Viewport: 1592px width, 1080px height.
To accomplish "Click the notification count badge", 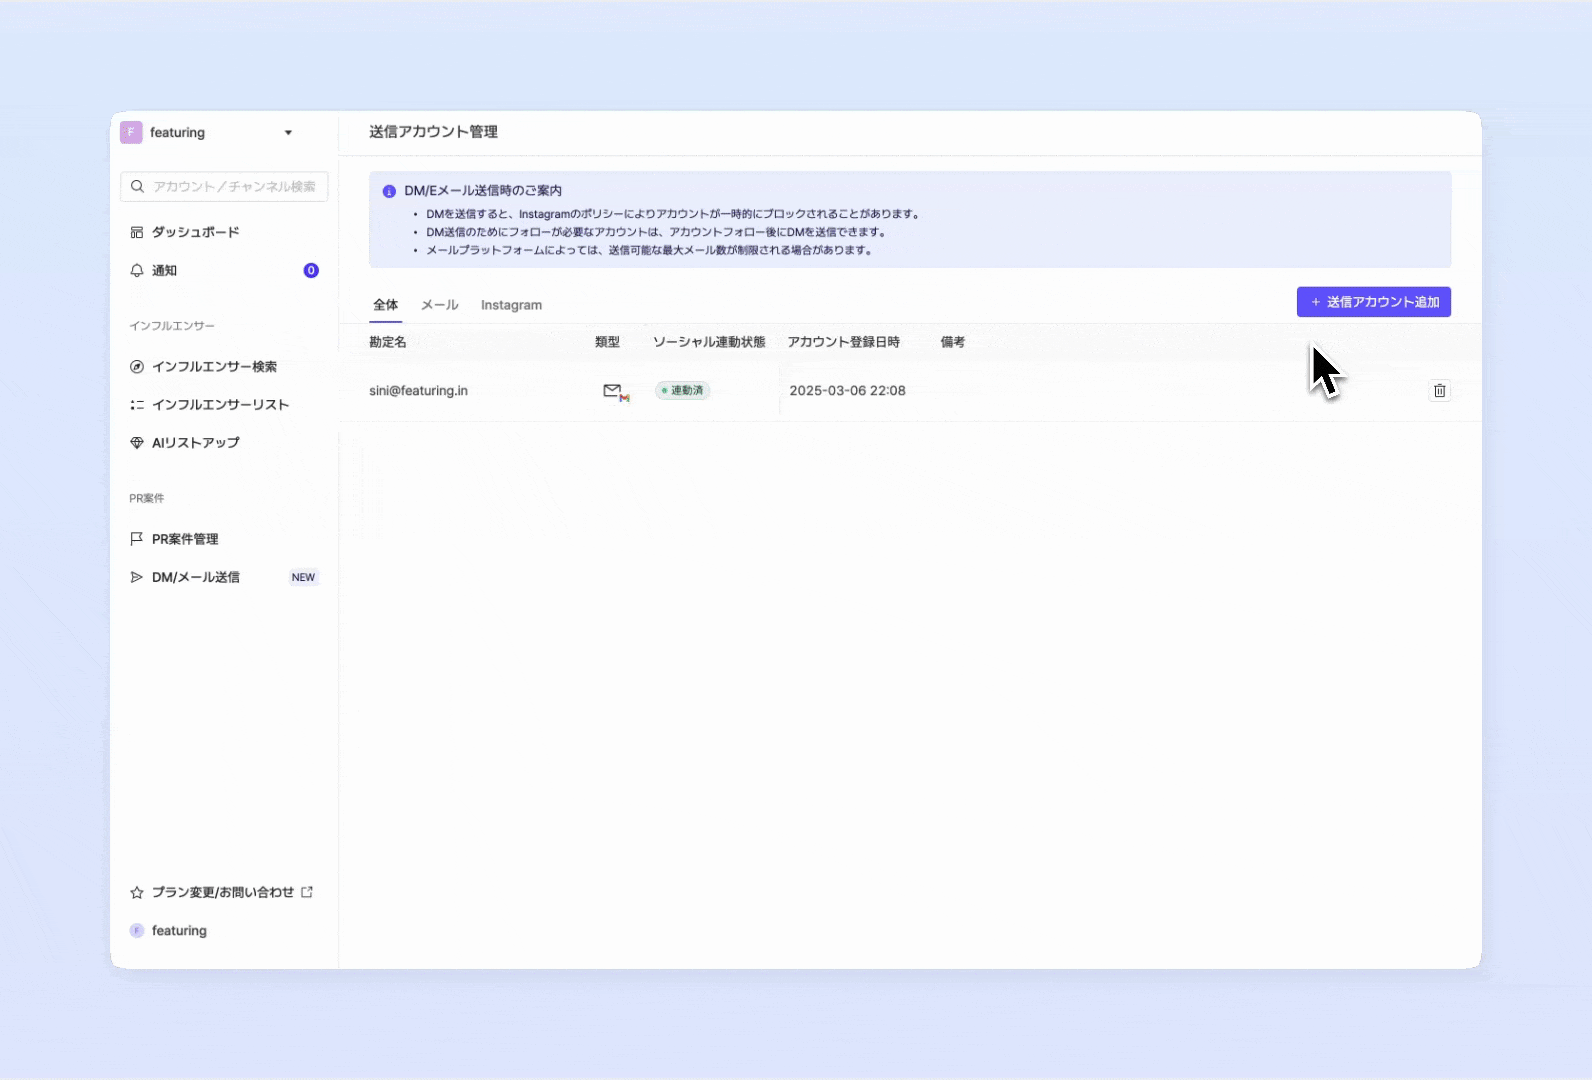I will tap(311, 271).
